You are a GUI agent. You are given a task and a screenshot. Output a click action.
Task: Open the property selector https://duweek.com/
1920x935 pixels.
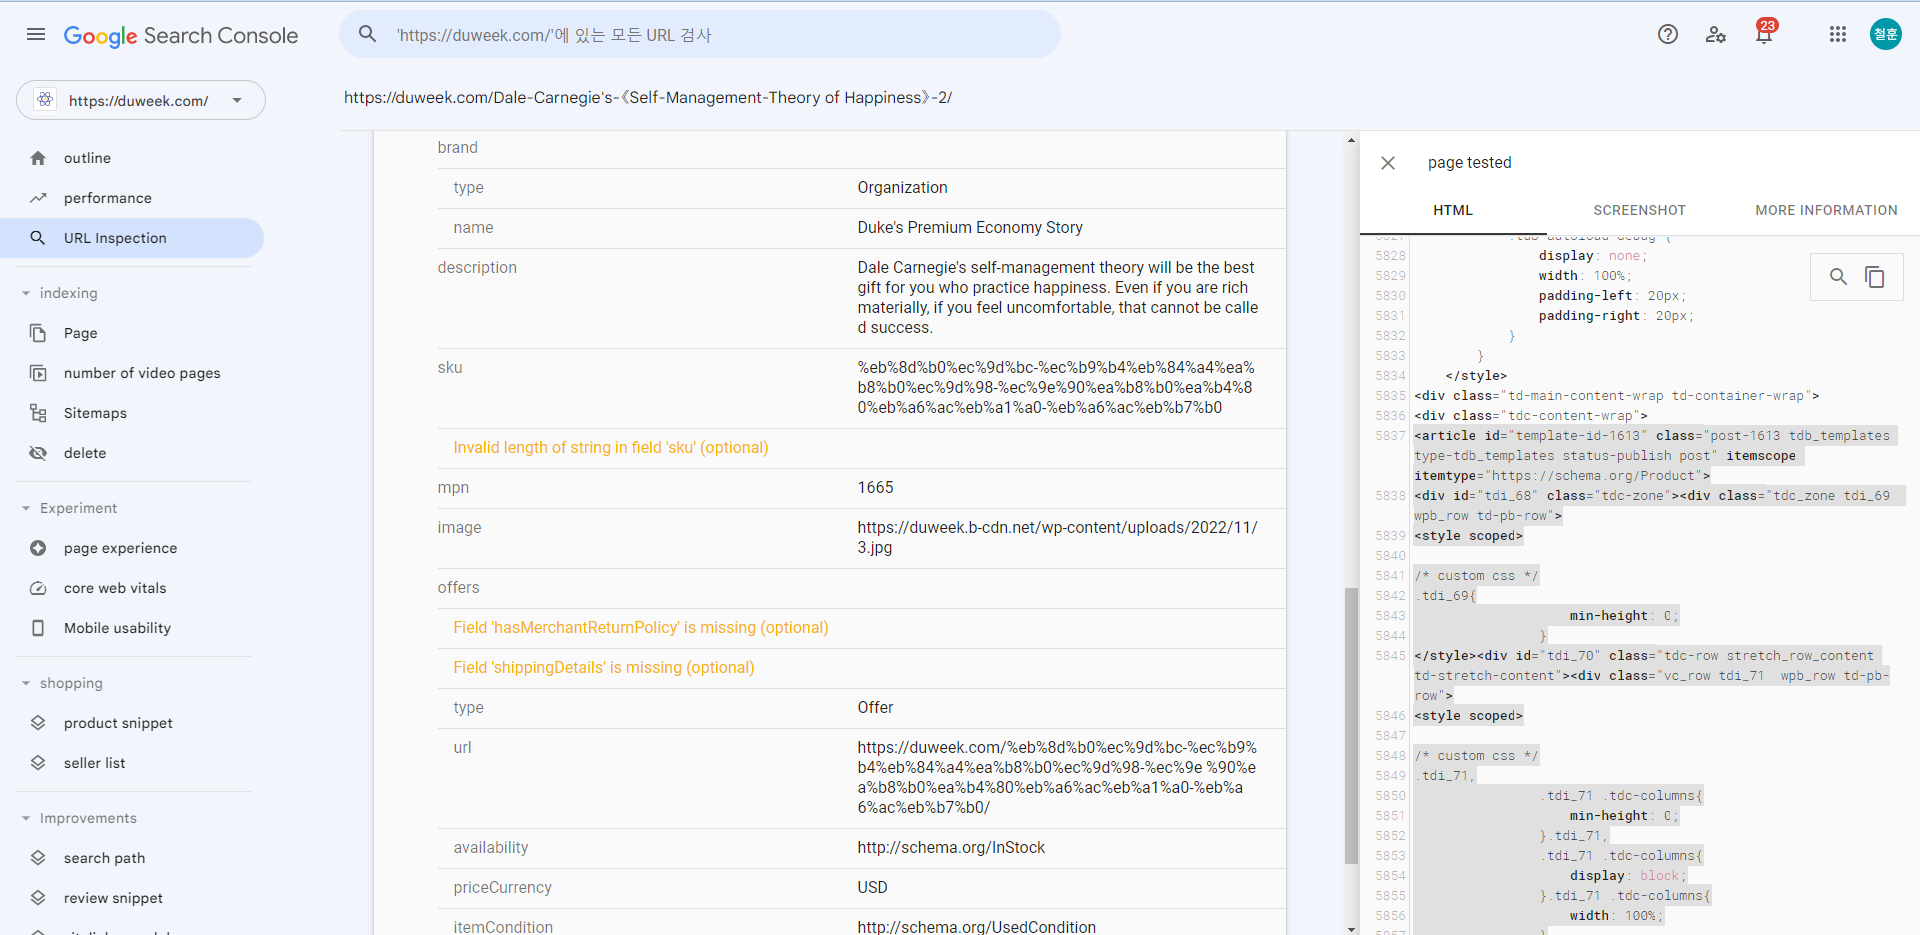pyautogui.click(x=141, y=100)
